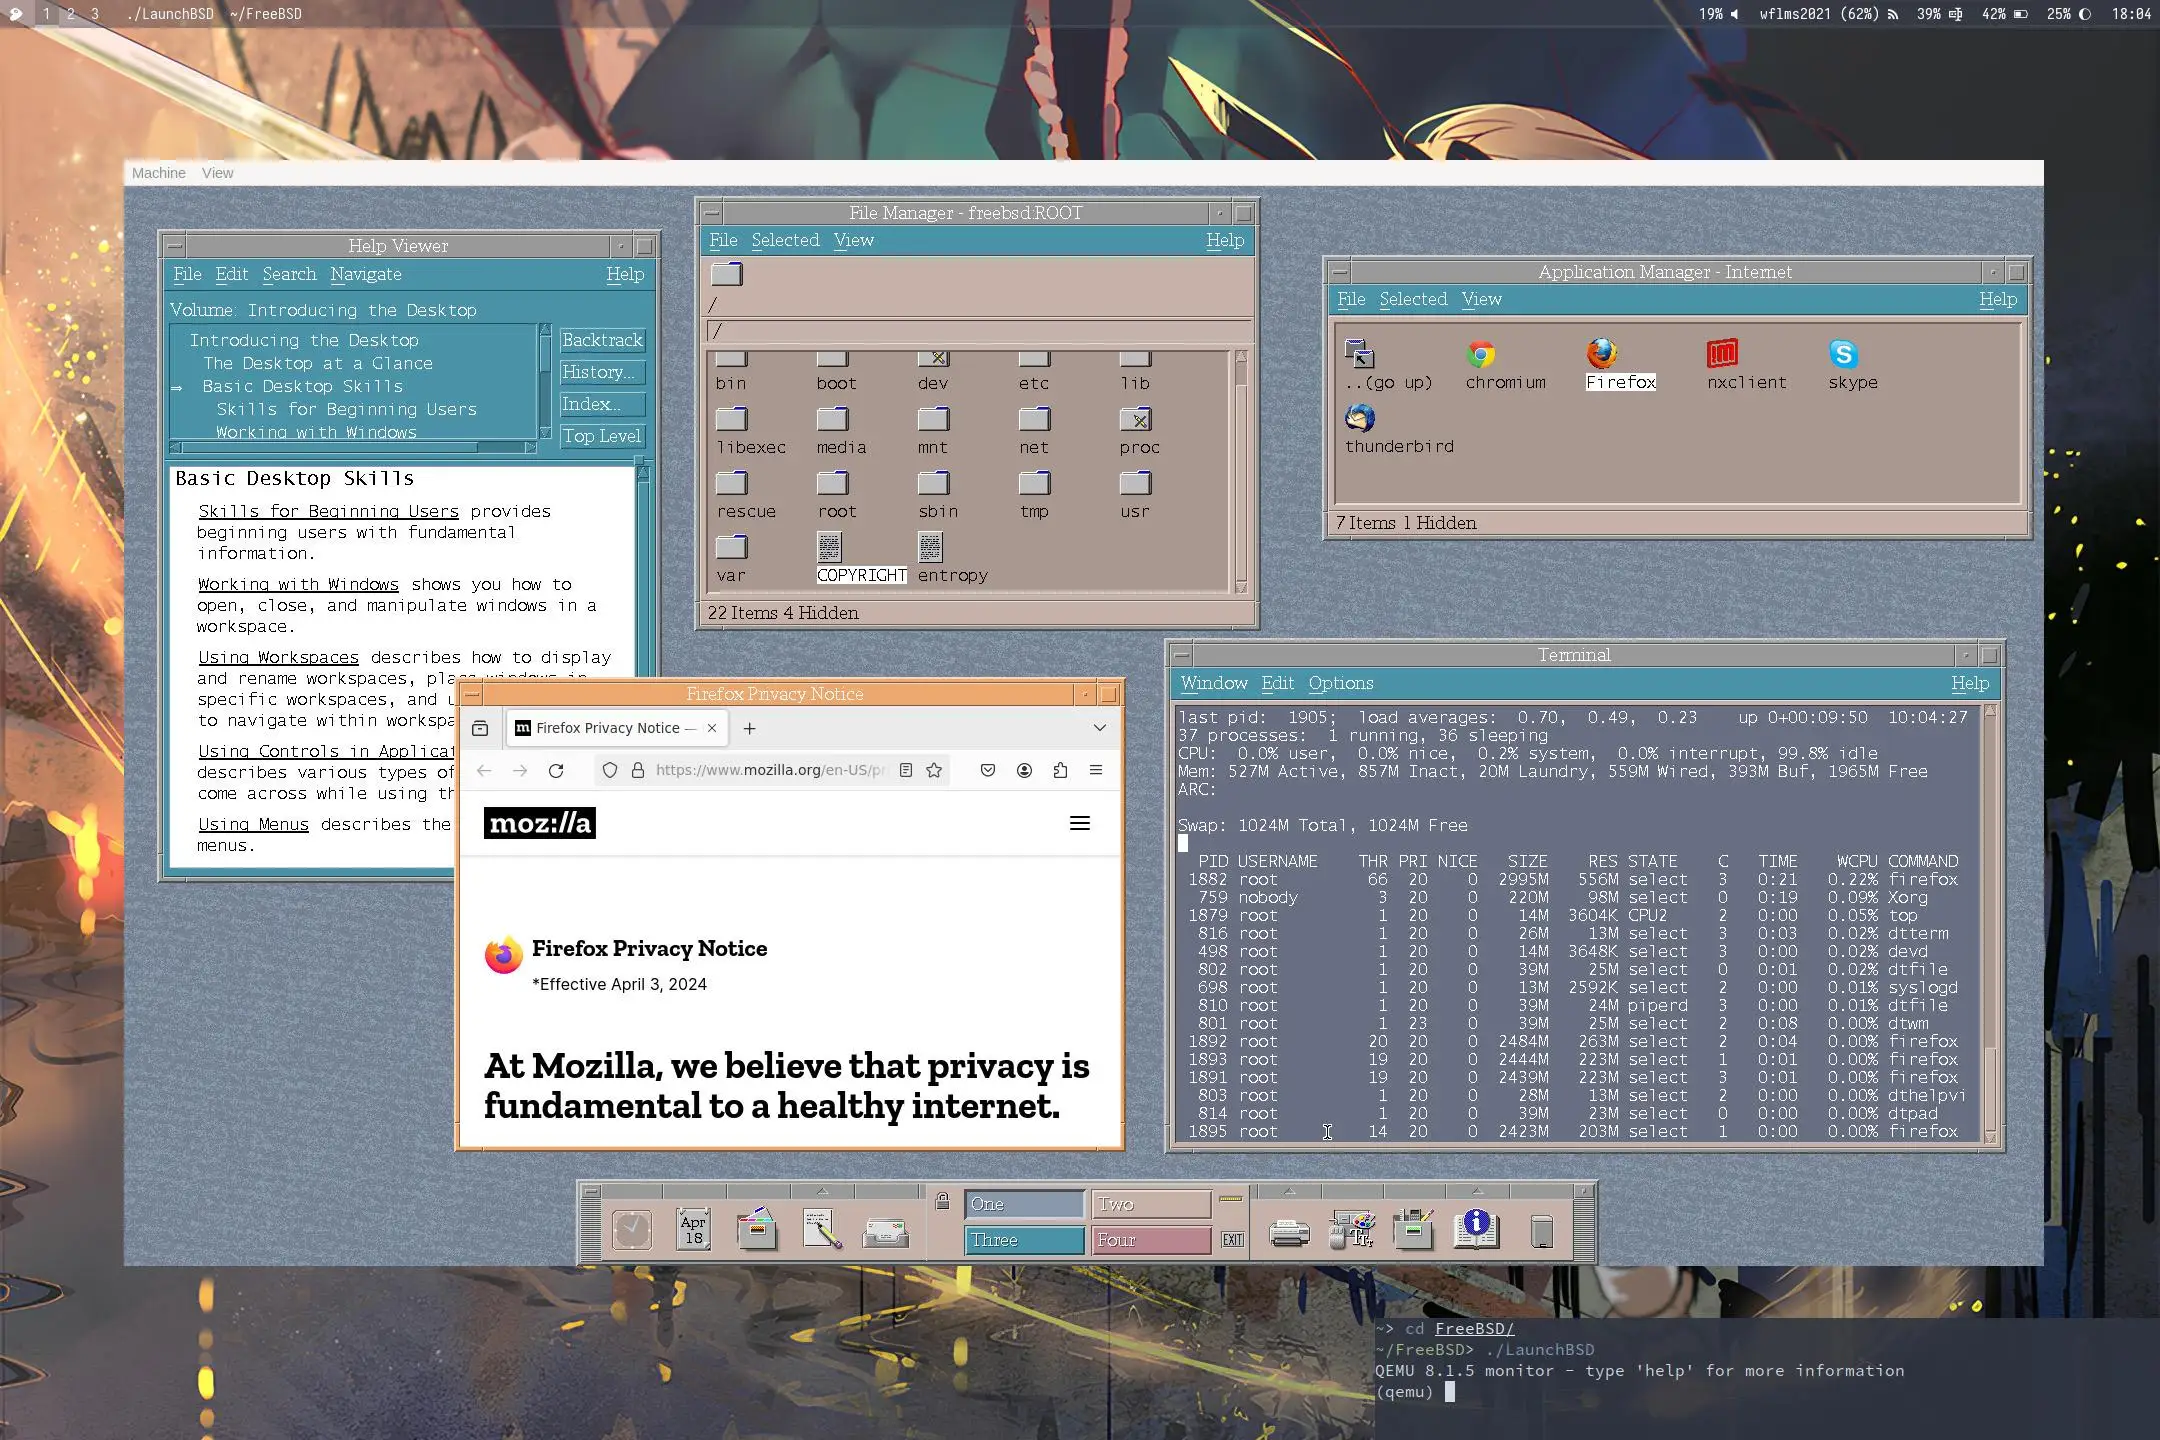Viewport: 2160px width, 1440px height.
Task: Expand the subpanel arrow above Help Manager
Action: (1477, 1191)
